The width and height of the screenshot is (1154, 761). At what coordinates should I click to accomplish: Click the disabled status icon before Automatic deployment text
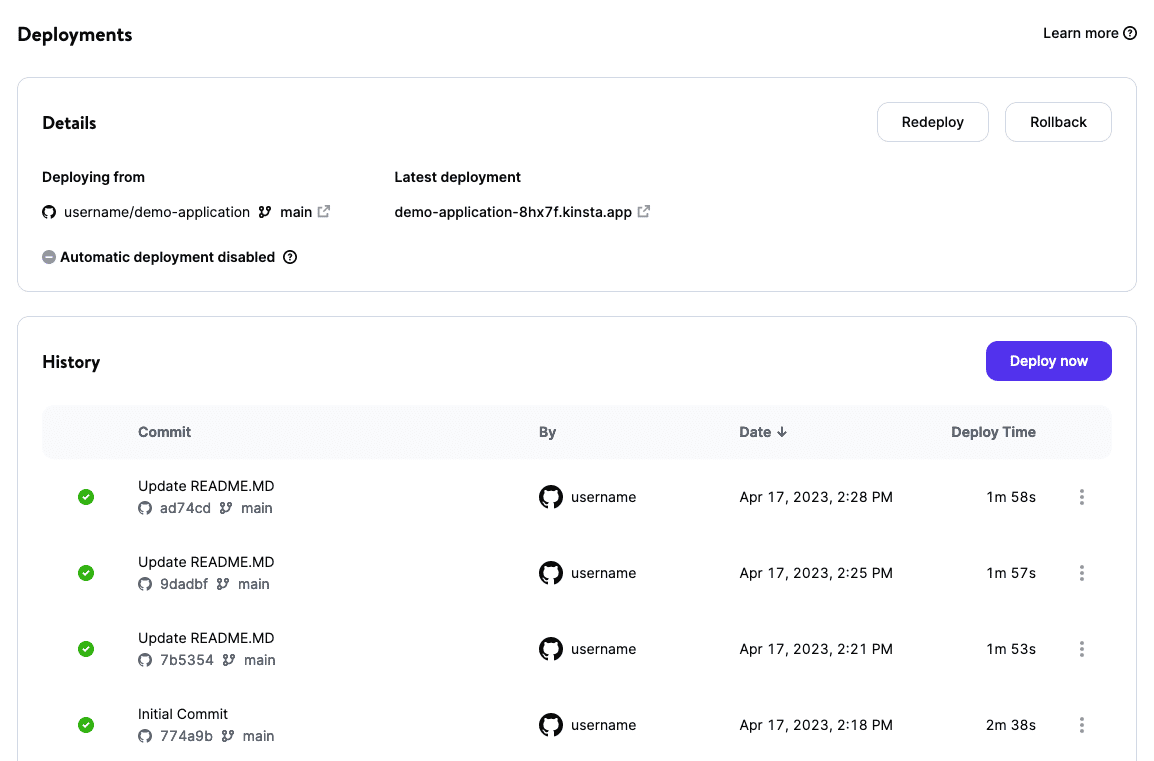(x=49, y=257)
